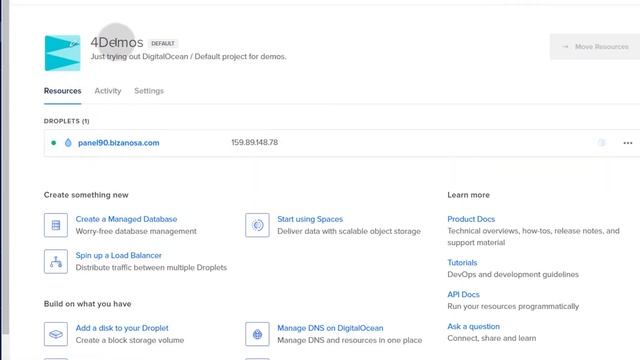The width and height of the screenshot is (640, 360).
Task: Click the Spaces object storage icon
Action: tap(257, 225)
